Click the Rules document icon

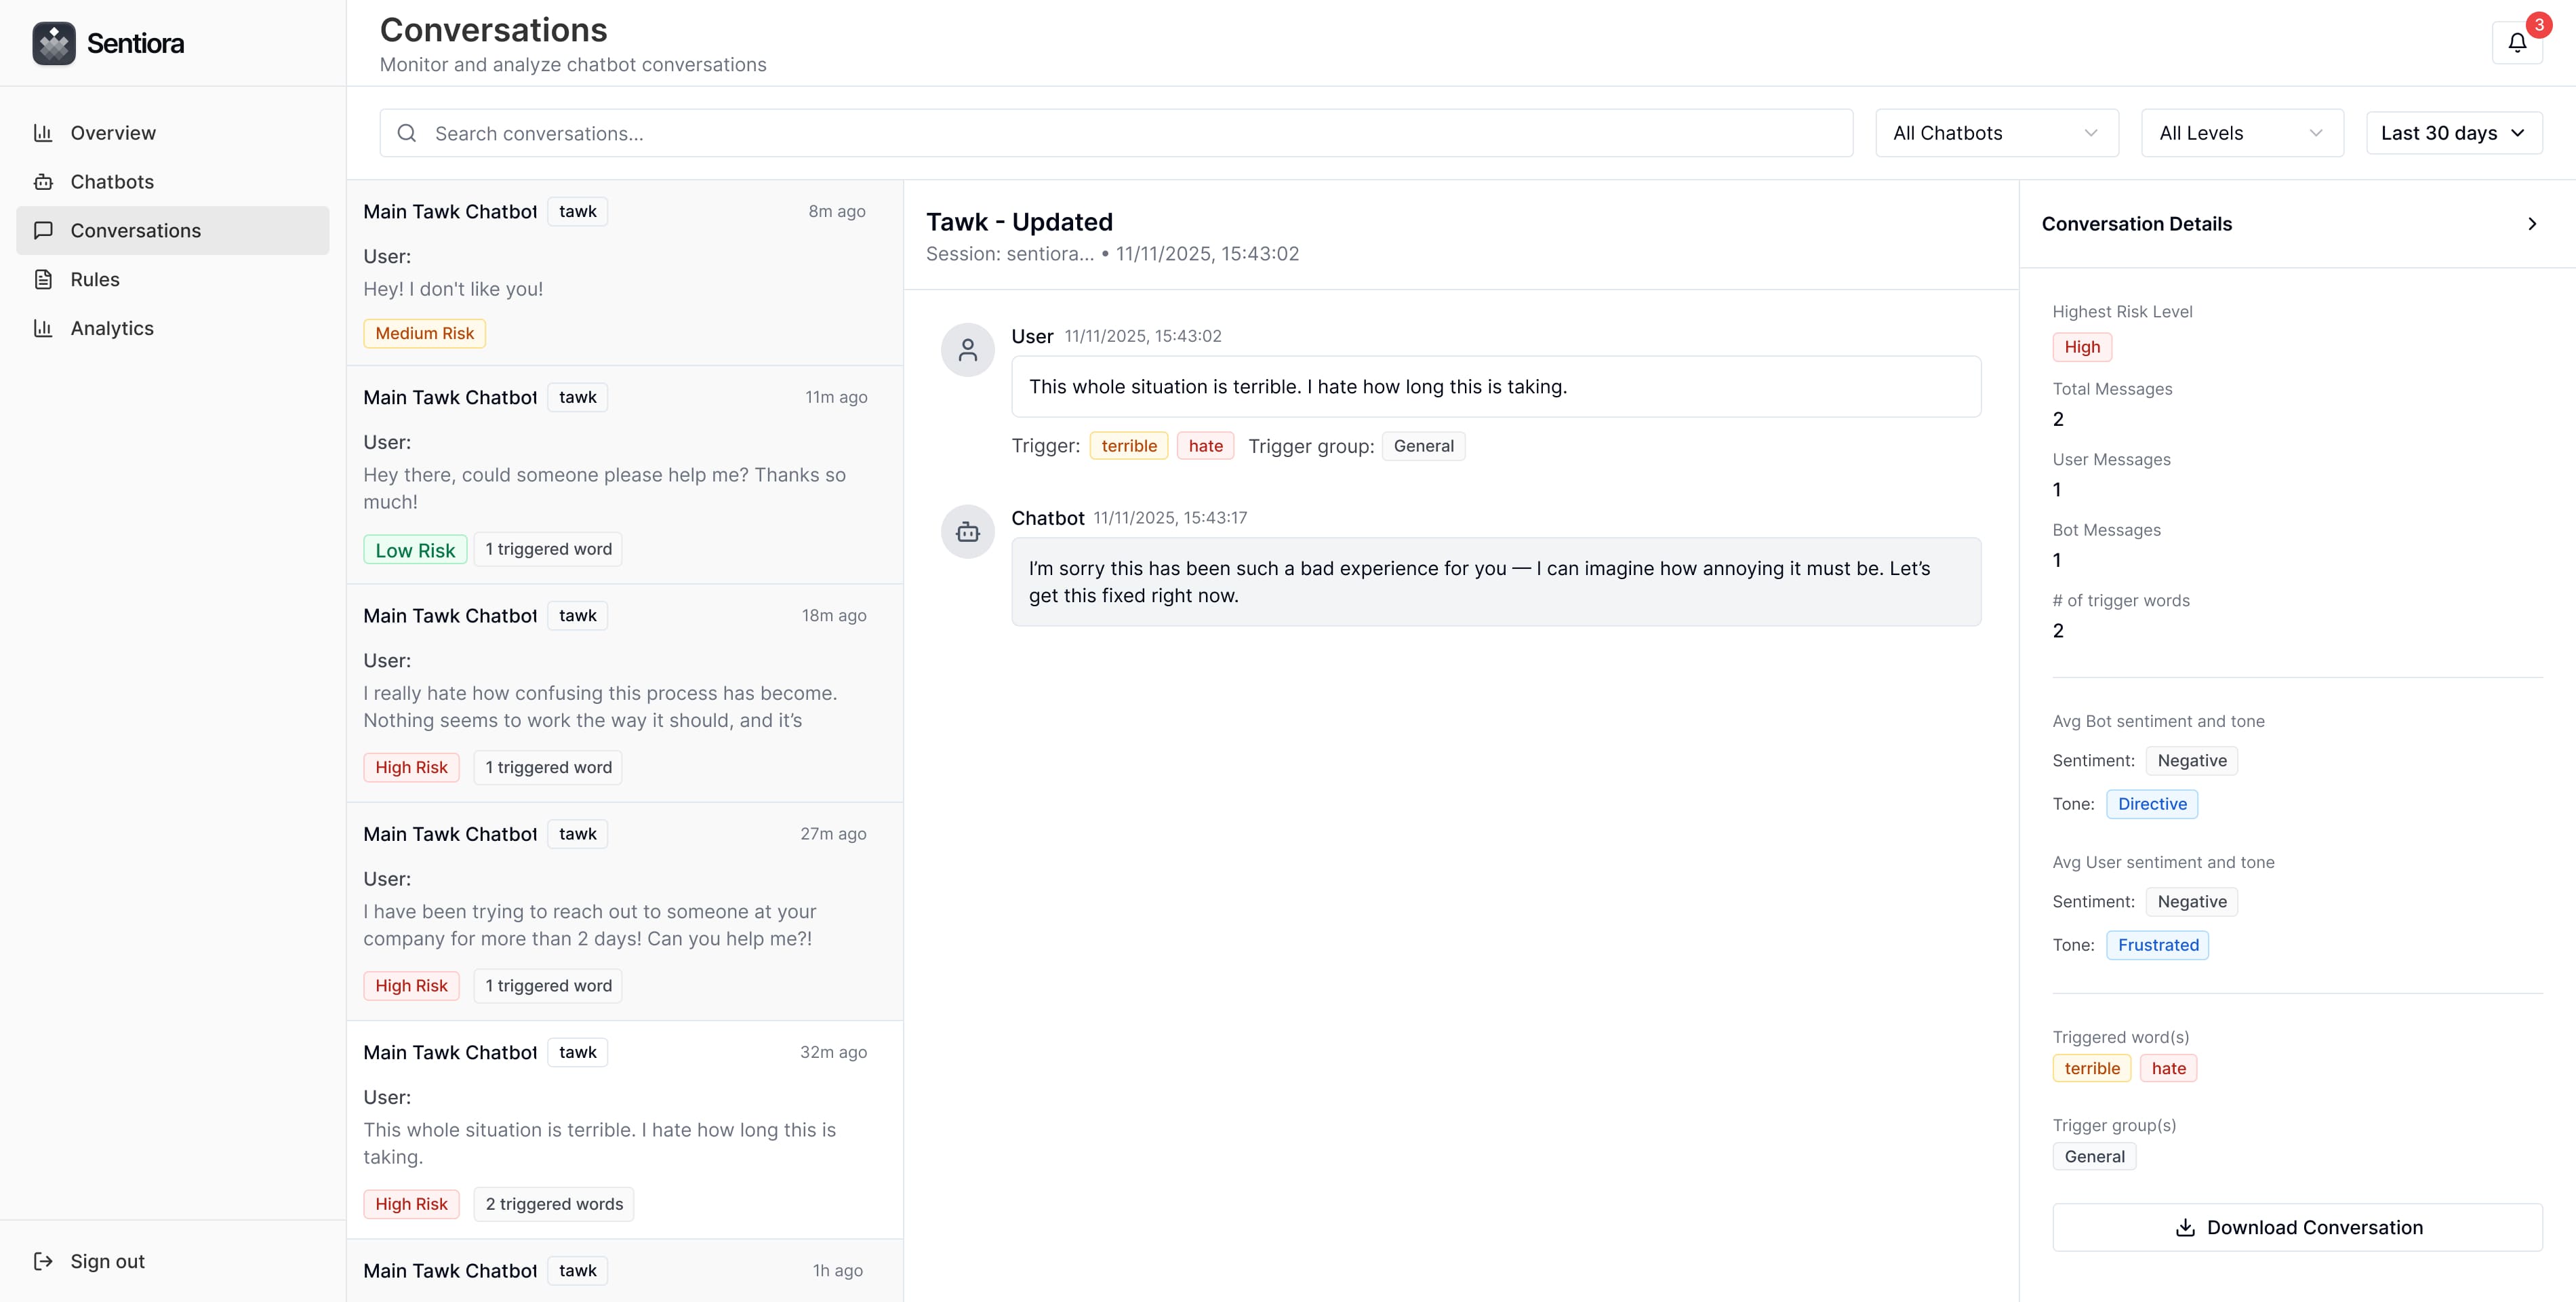(x=43, y=279)
